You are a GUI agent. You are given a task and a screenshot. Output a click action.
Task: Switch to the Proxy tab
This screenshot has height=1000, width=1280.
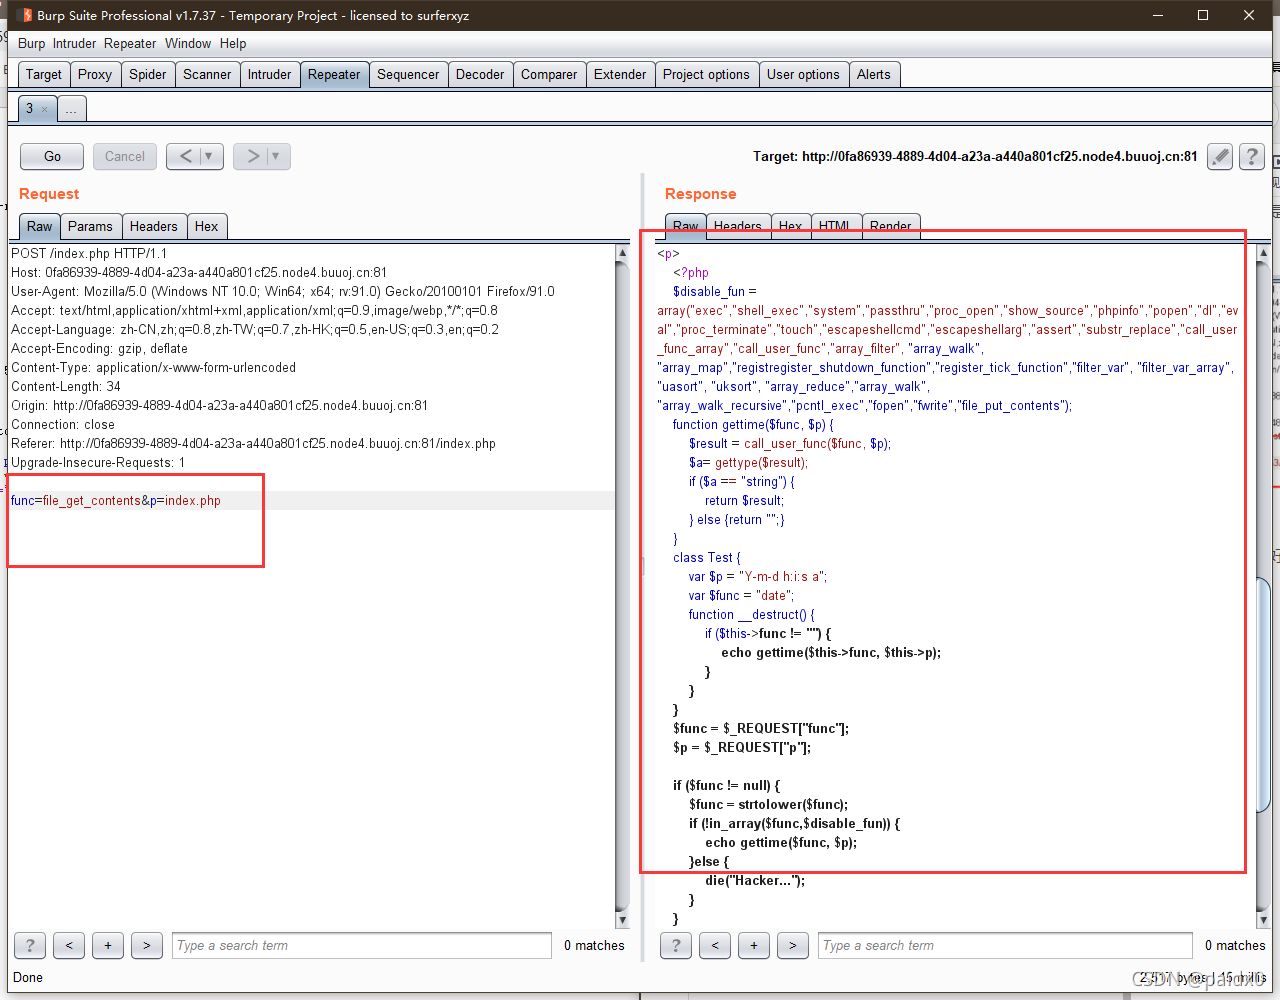coord(95,74)
